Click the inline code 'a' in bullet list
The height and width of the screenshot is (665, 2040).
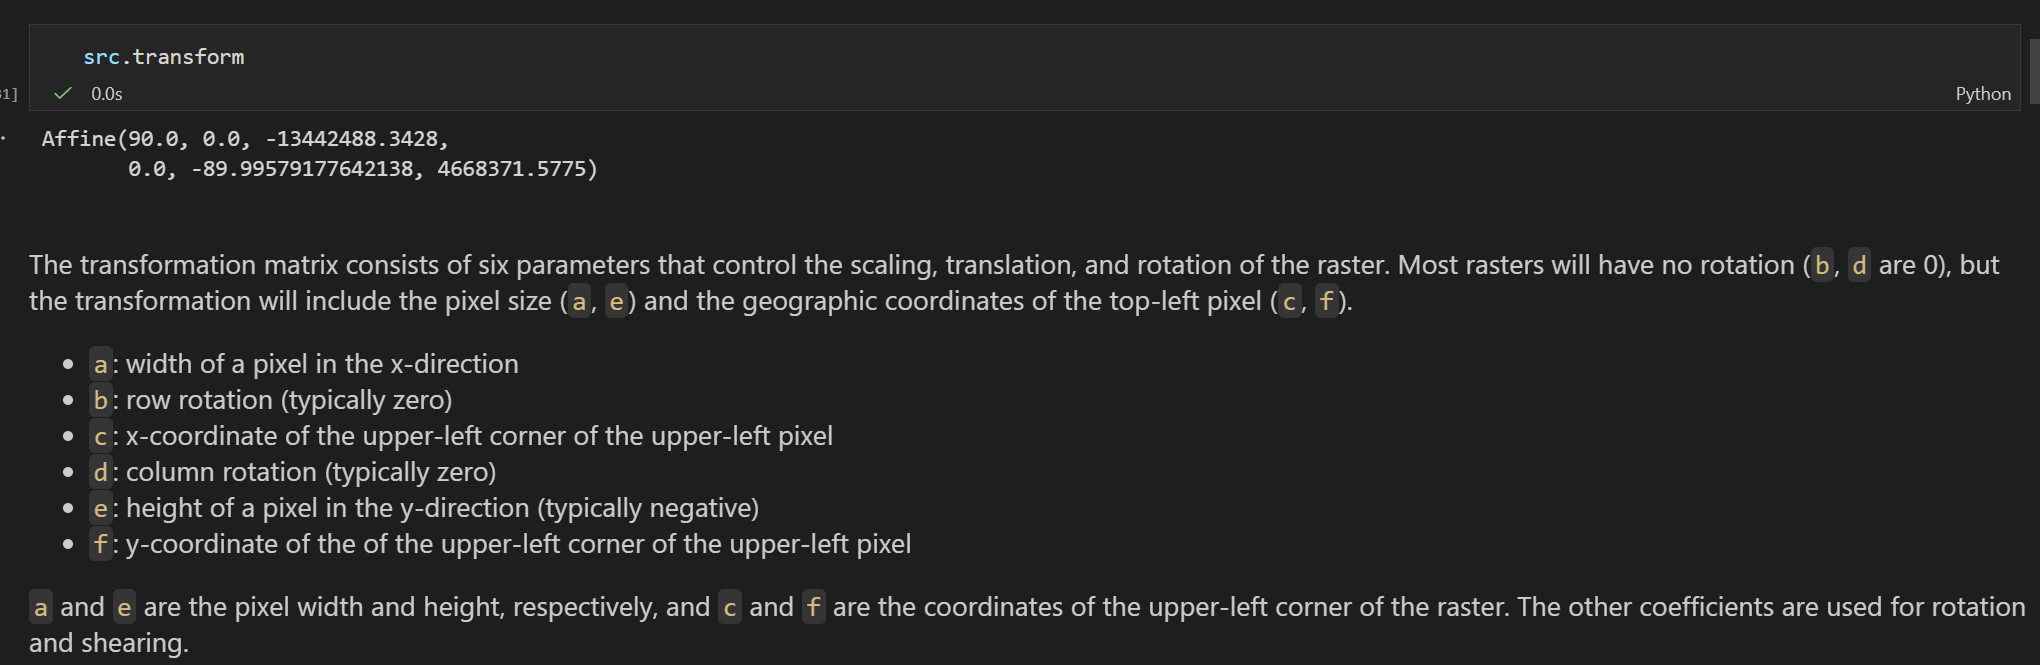100,364
